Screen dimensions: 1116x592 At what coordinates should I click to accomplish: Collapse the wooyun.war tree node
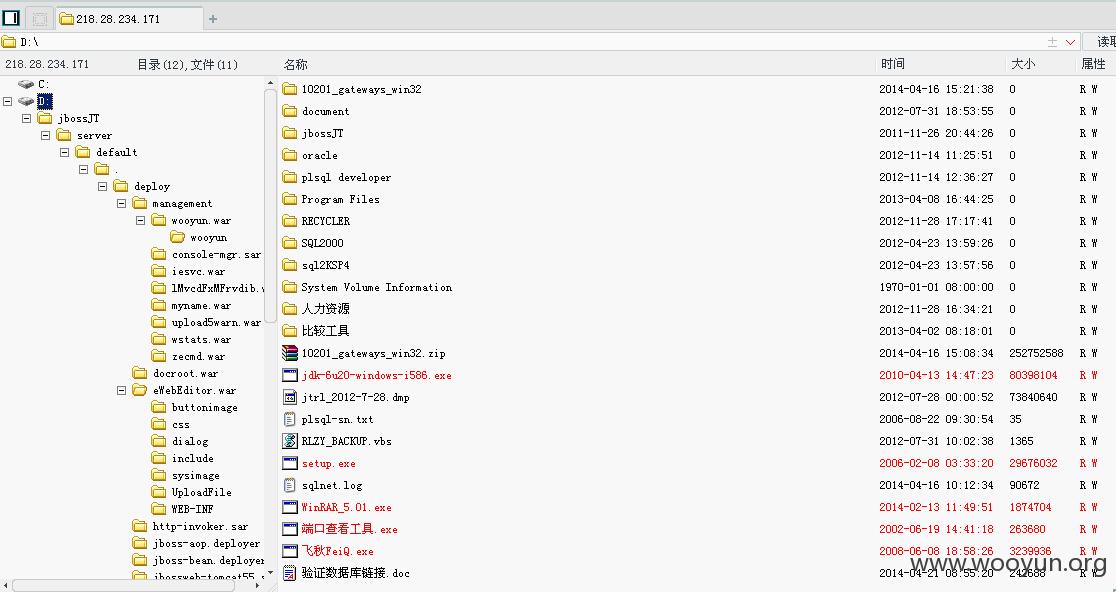pos(141,221)
